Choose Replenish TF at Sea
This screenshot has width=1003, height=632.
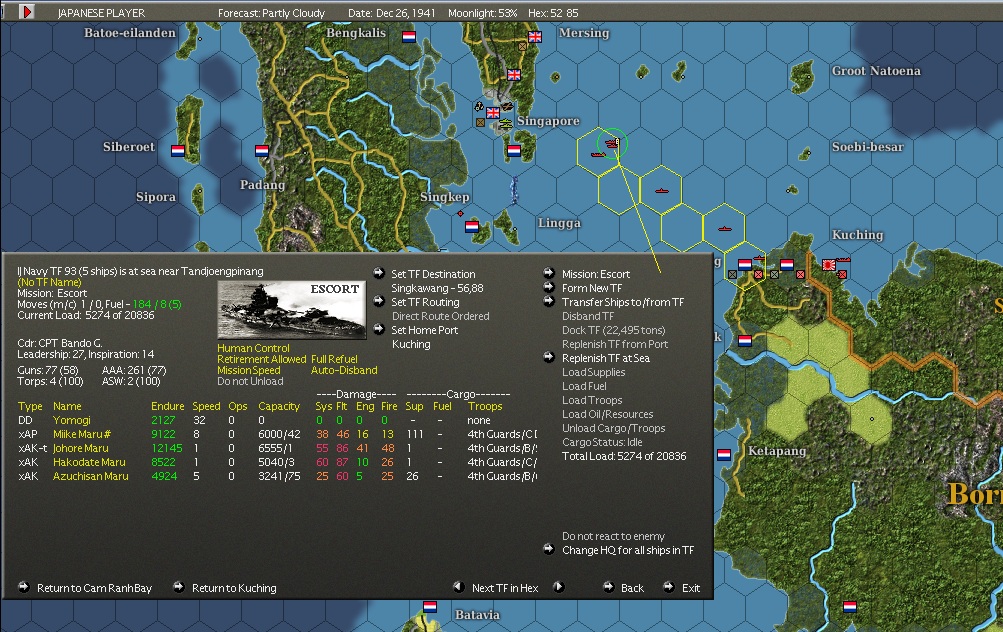pos(606,358)
